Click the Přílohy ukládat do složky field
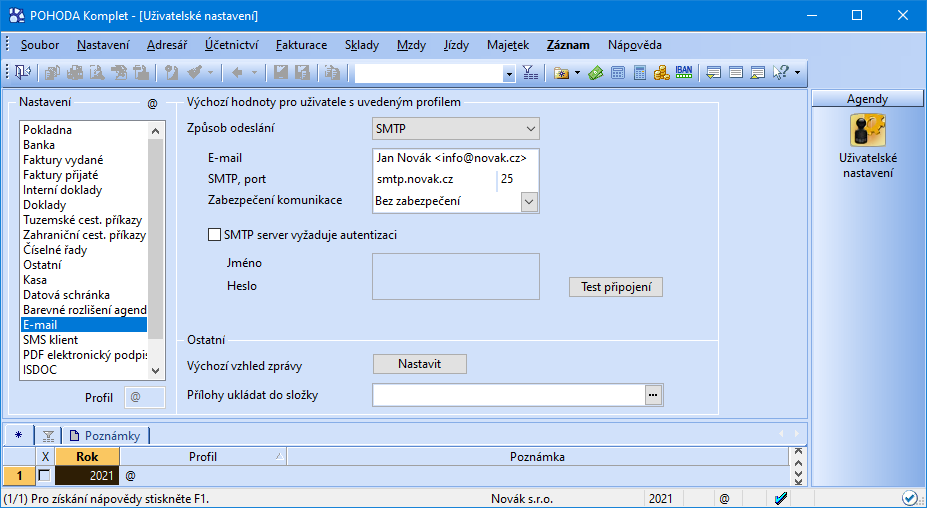The image size is (927, 508). pos(508,395)
